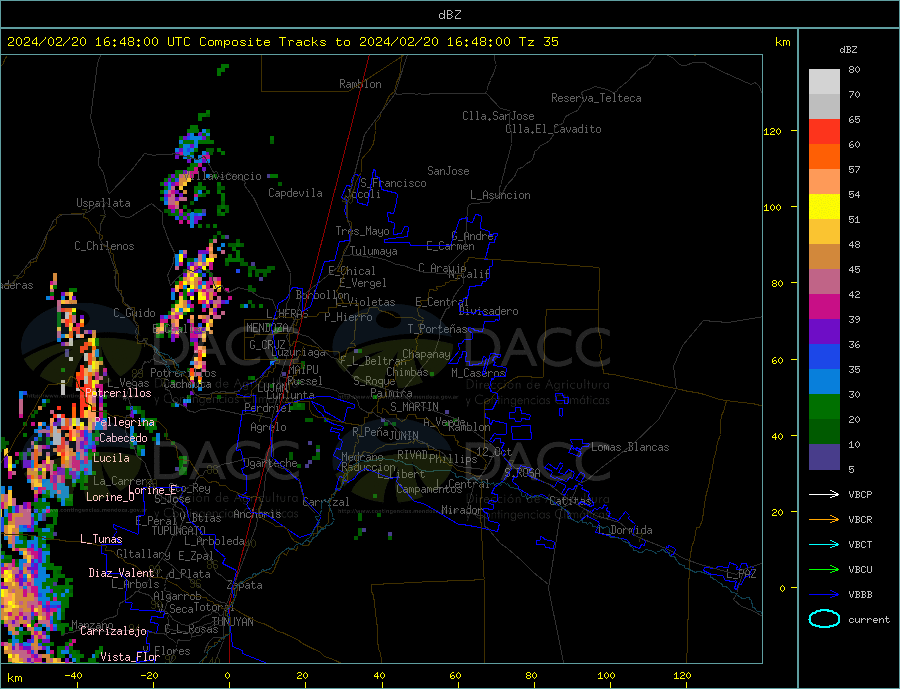Image resolution: width=900 pixels, height=689 pixels.
Task: Click the orange VBCR arrow legend symbol
Action: (825, 520)
